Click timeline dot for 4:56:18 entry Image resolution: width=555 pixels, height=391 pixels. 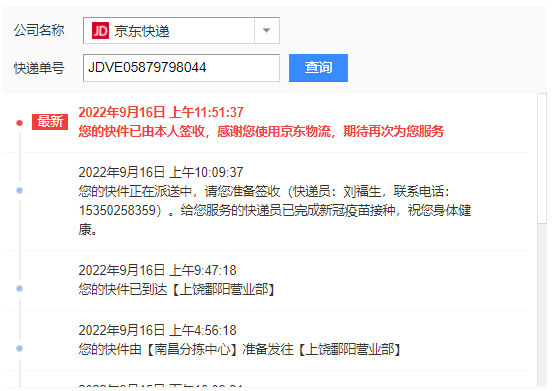pyautogui.click(x=19, y=349)
